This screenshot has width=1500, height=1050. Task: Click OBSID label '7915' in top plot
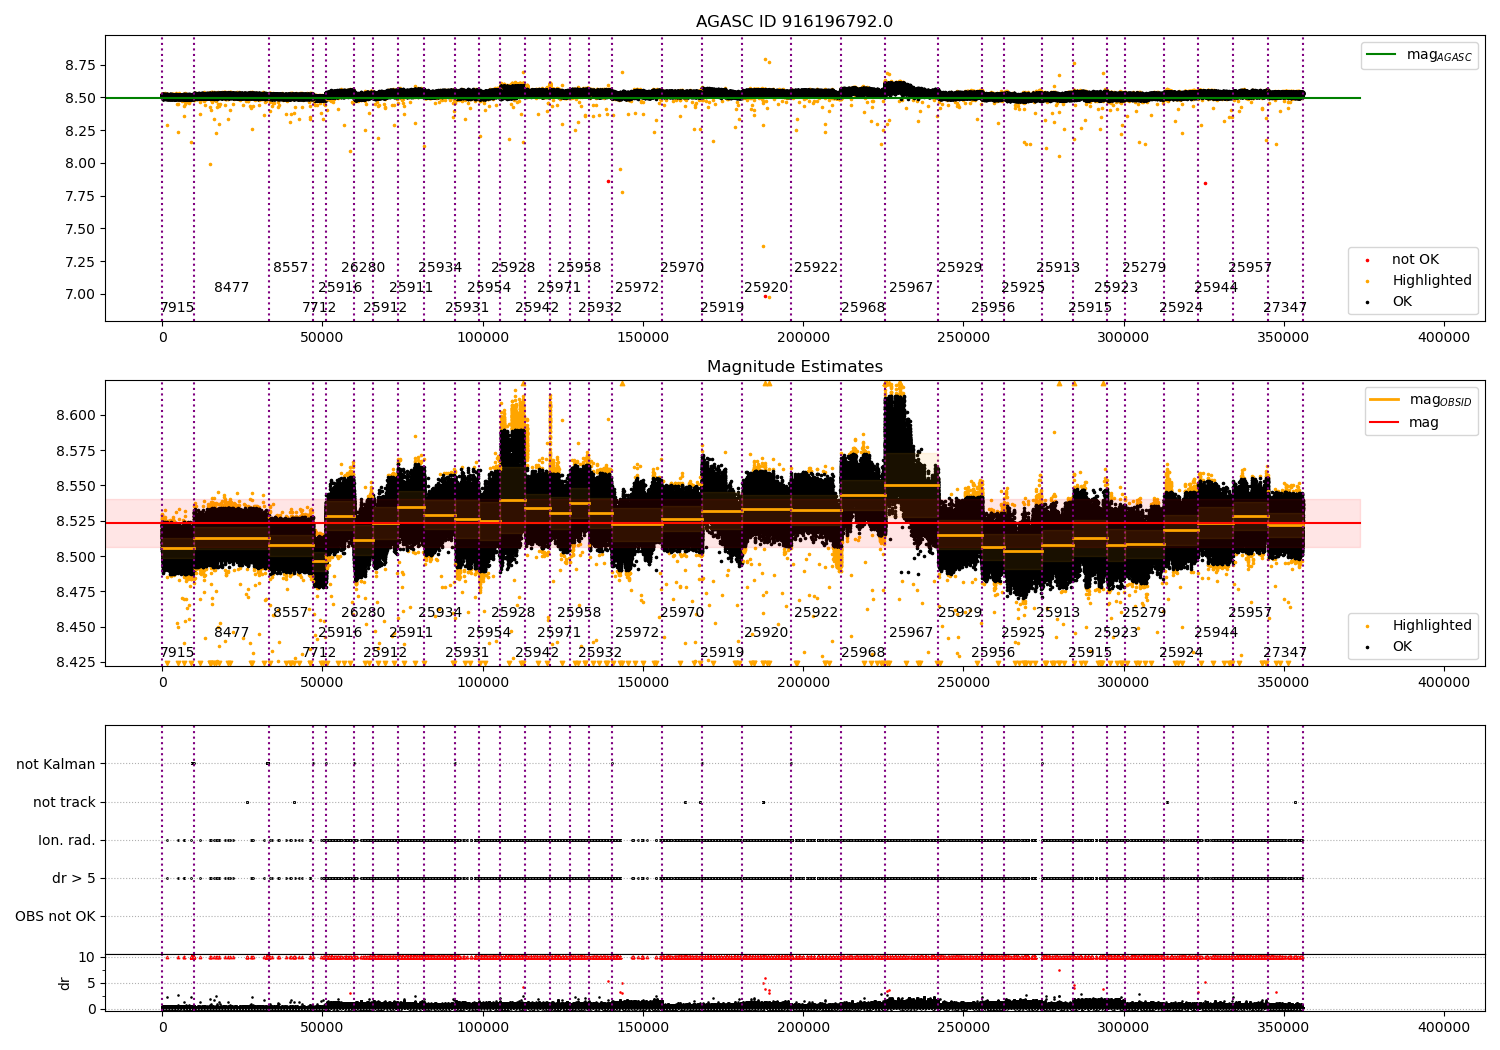pos(177,307)
